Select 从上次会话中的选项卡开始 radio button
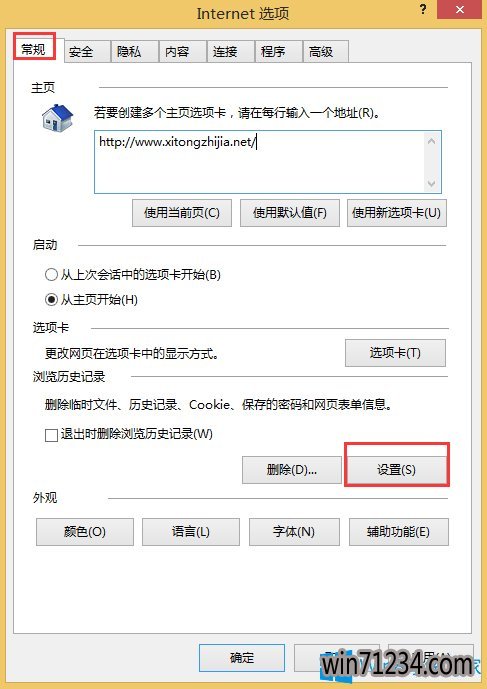 click(51, 275)
